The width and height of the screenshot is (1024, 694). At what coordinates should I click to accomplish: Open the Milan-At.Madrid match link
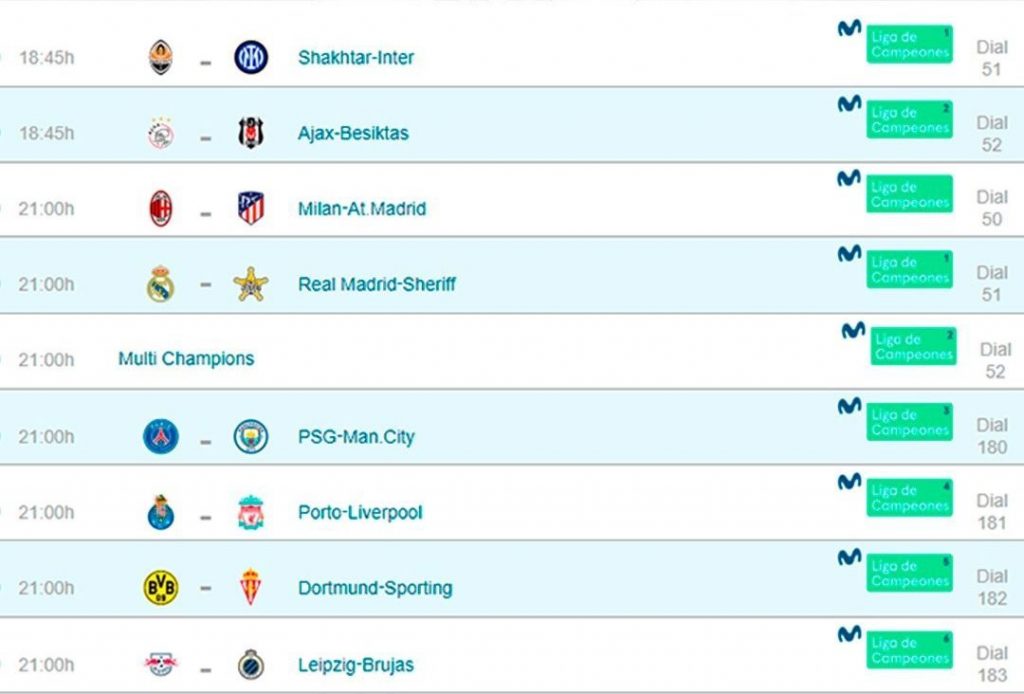point(362,209)
